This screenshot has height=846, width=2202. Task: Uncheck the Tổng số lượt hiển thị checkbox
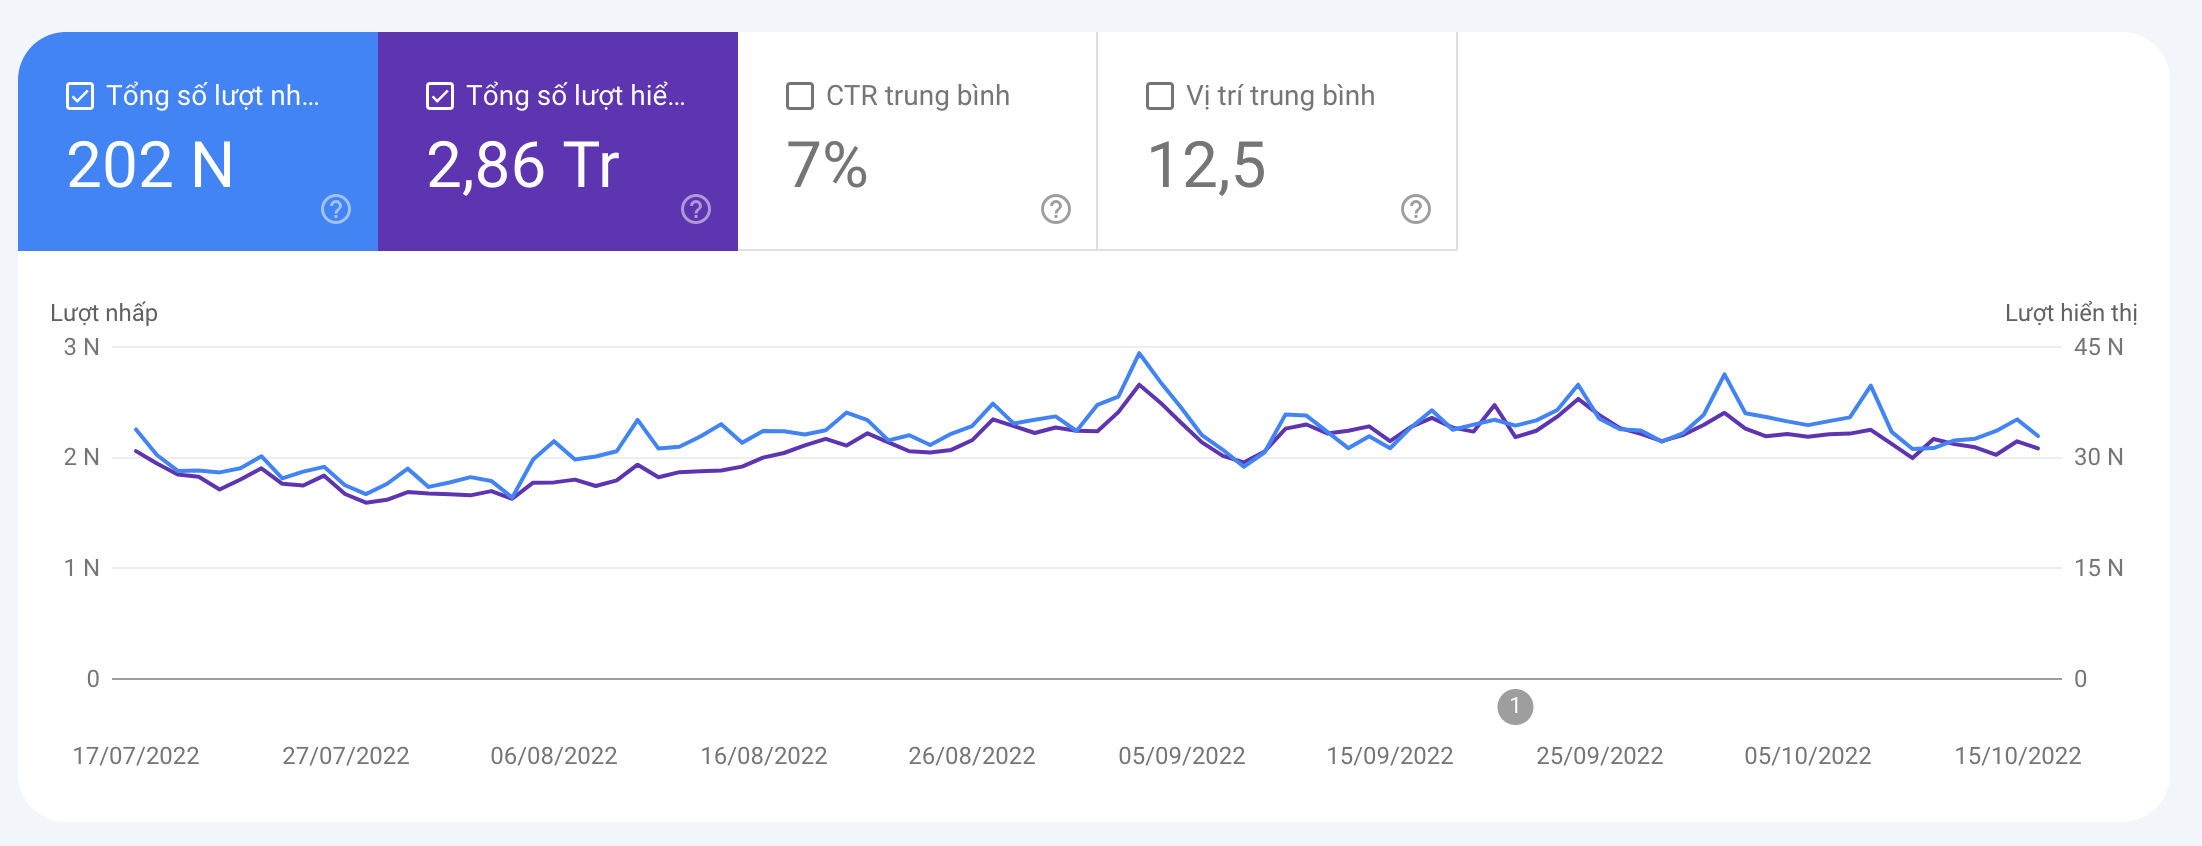coord(440,96)
